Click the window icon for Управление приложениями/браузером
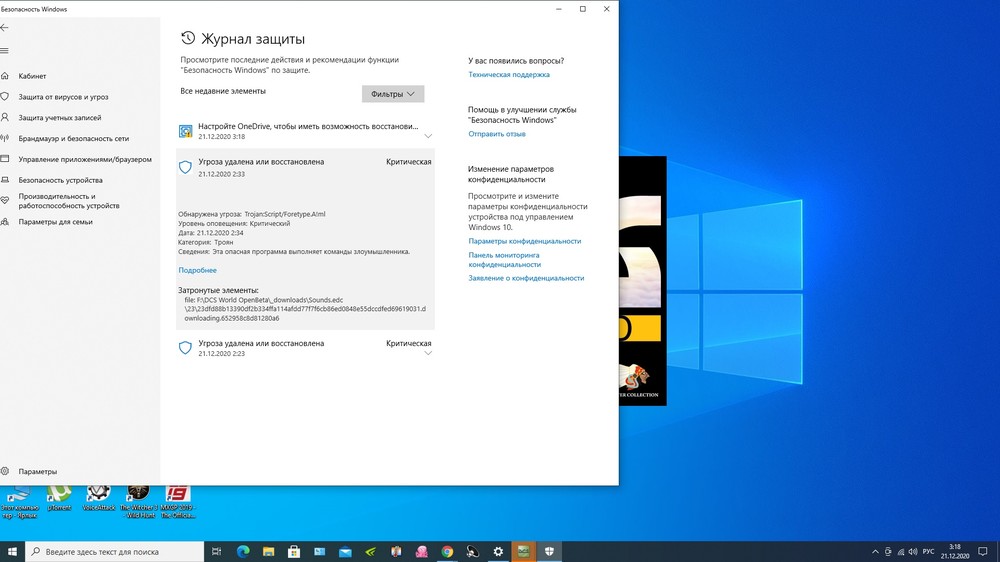1000x562 pixels. [x=4, y=159]
